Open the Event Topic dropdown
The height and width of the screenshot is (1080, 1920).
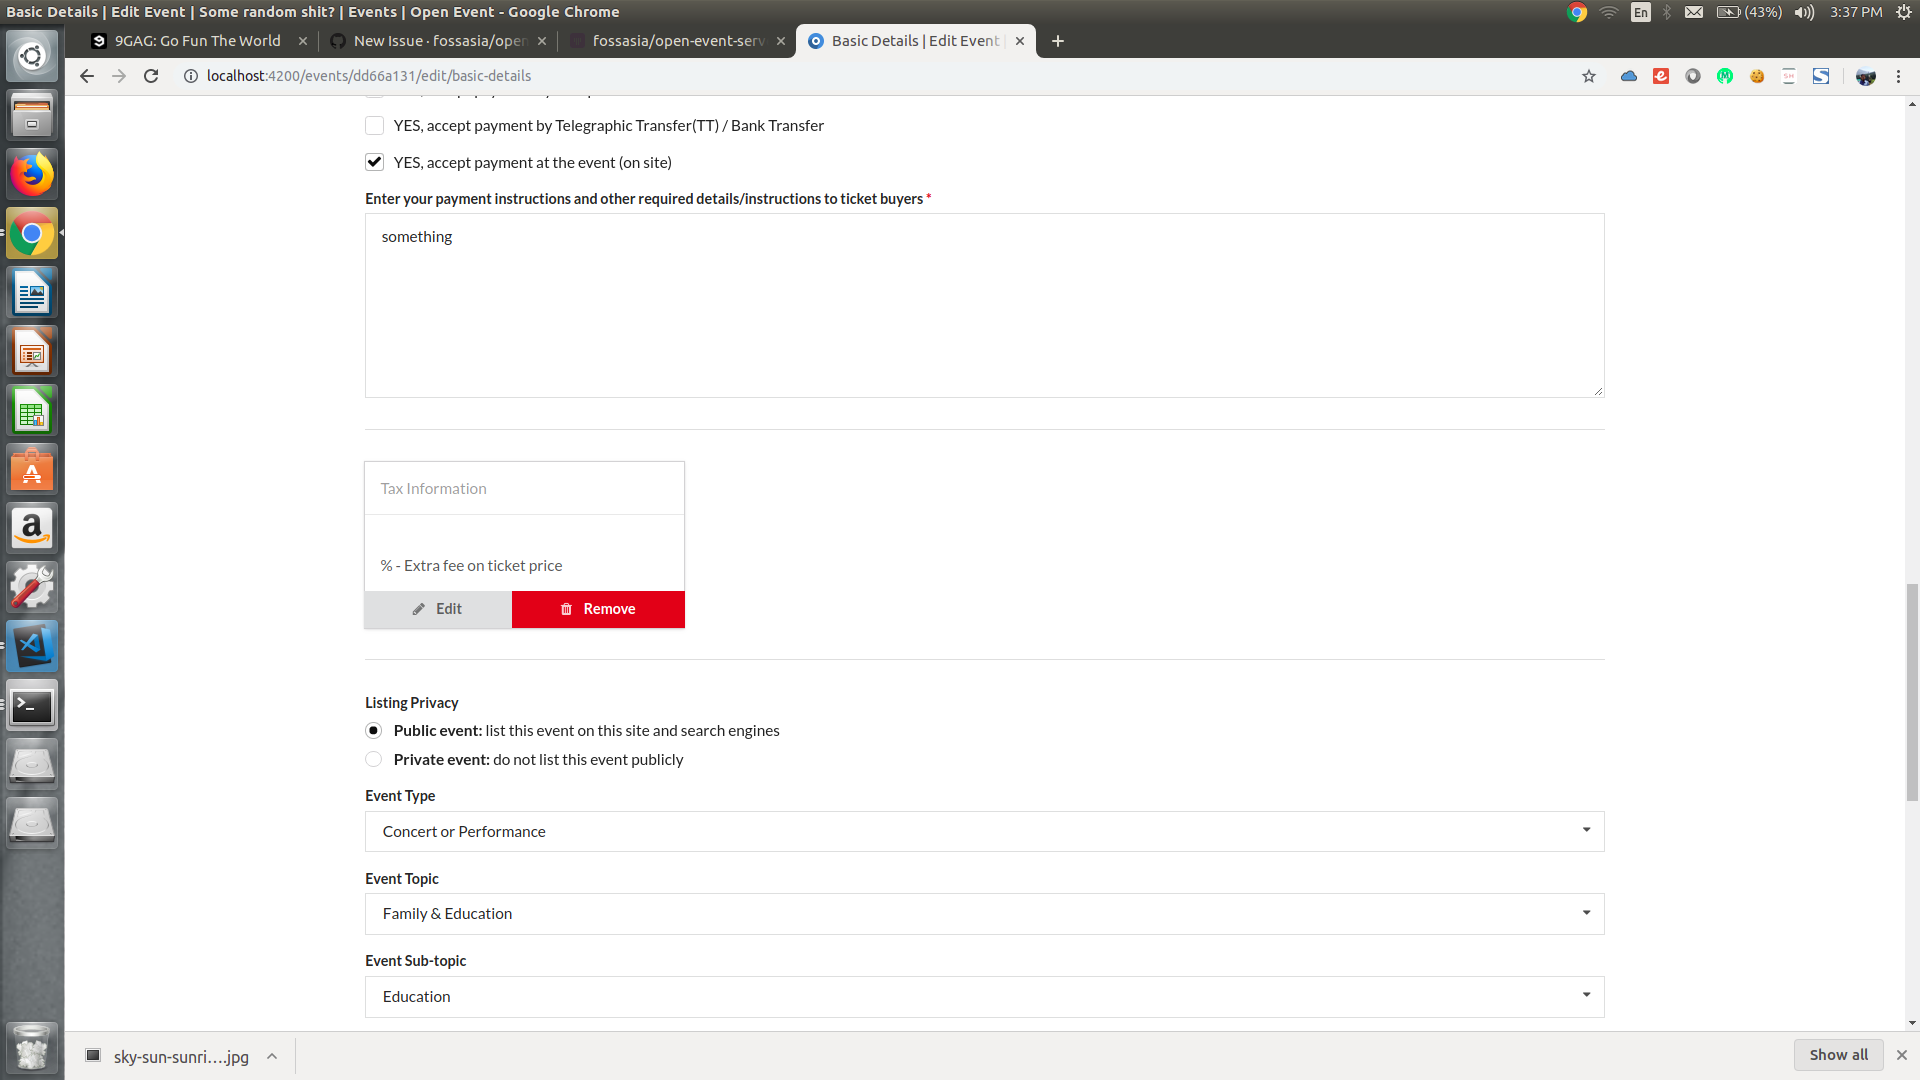(984, 914)
